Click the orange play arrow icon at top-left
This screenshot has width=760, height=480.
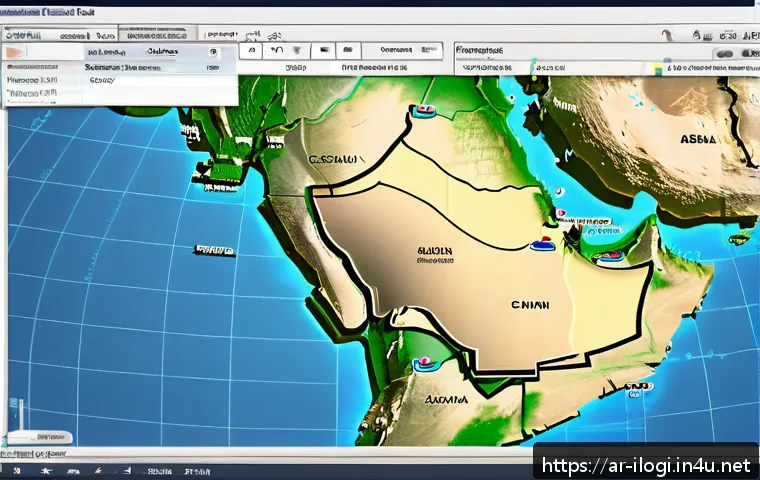point(12,51)
